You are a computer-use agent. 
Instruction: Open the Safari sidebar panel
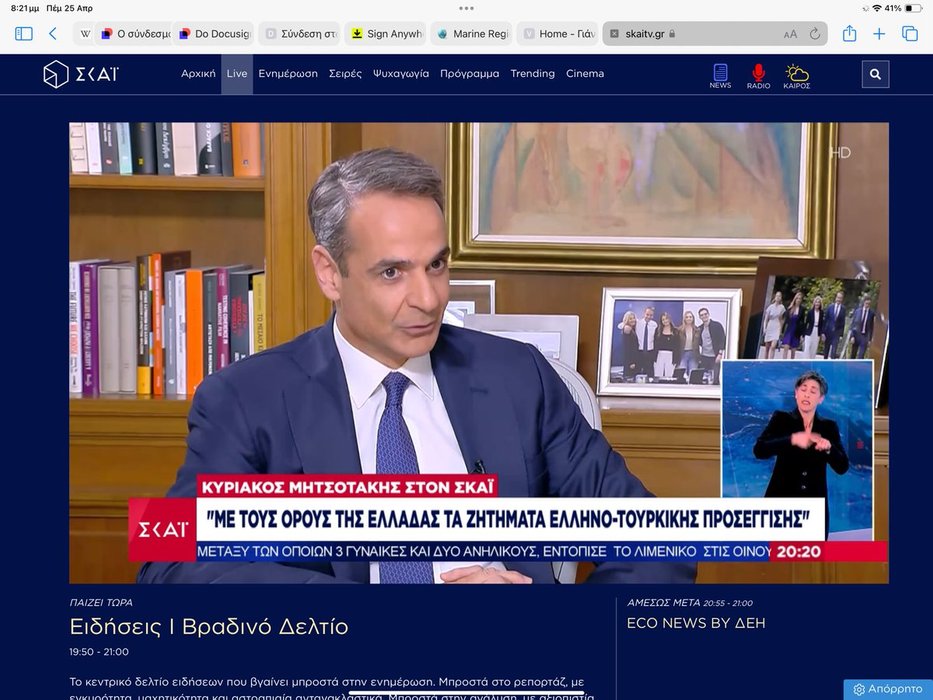click(24, 33)
